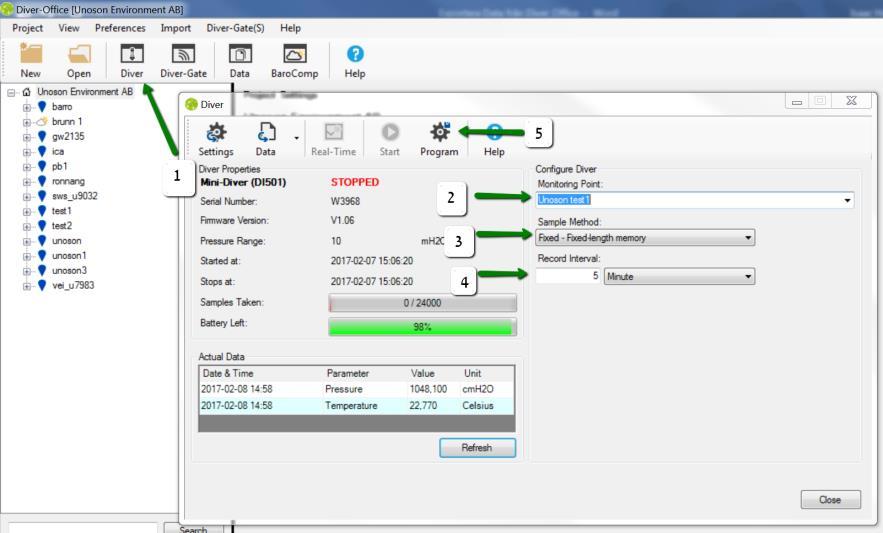Click the Open project folder icon
This screenshot has height=533, width=883.
point(79,54)
